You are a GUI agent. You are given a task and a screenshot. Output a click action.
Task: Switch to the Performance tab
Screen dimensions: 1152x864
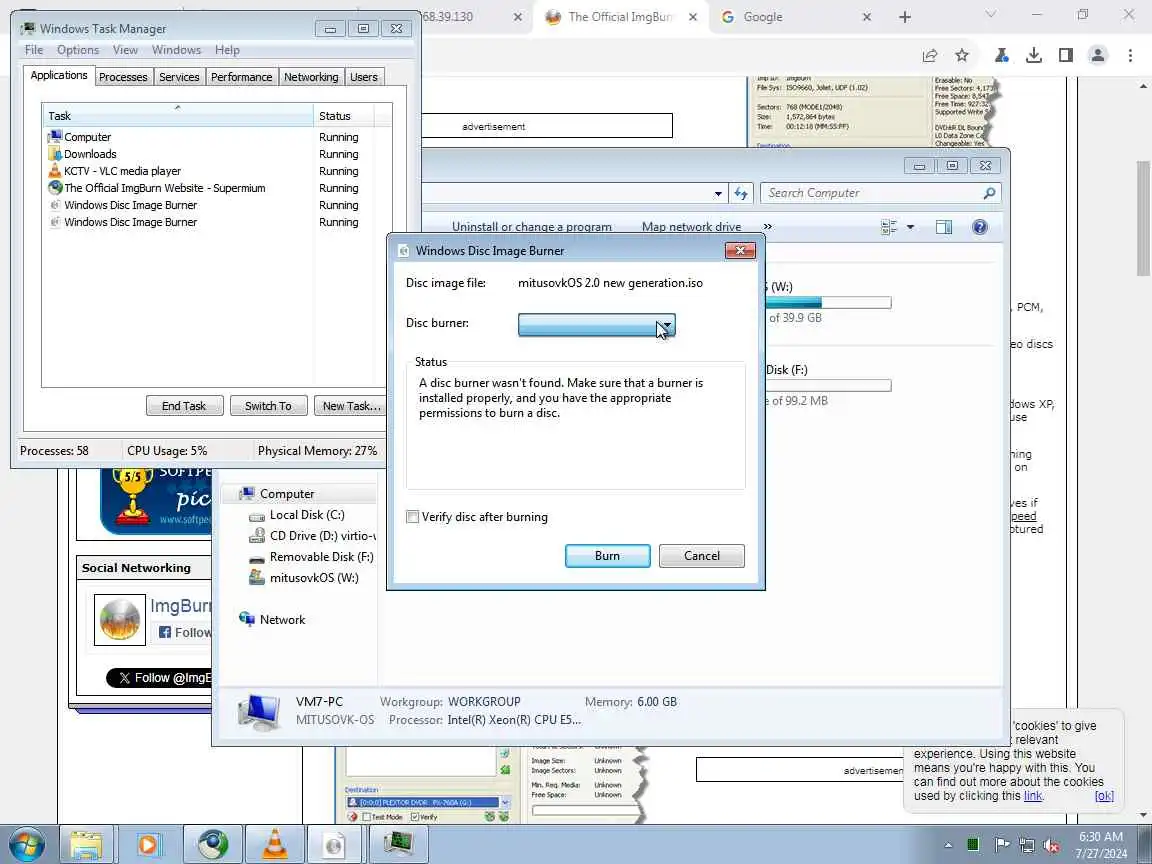[x=241, y=77]
